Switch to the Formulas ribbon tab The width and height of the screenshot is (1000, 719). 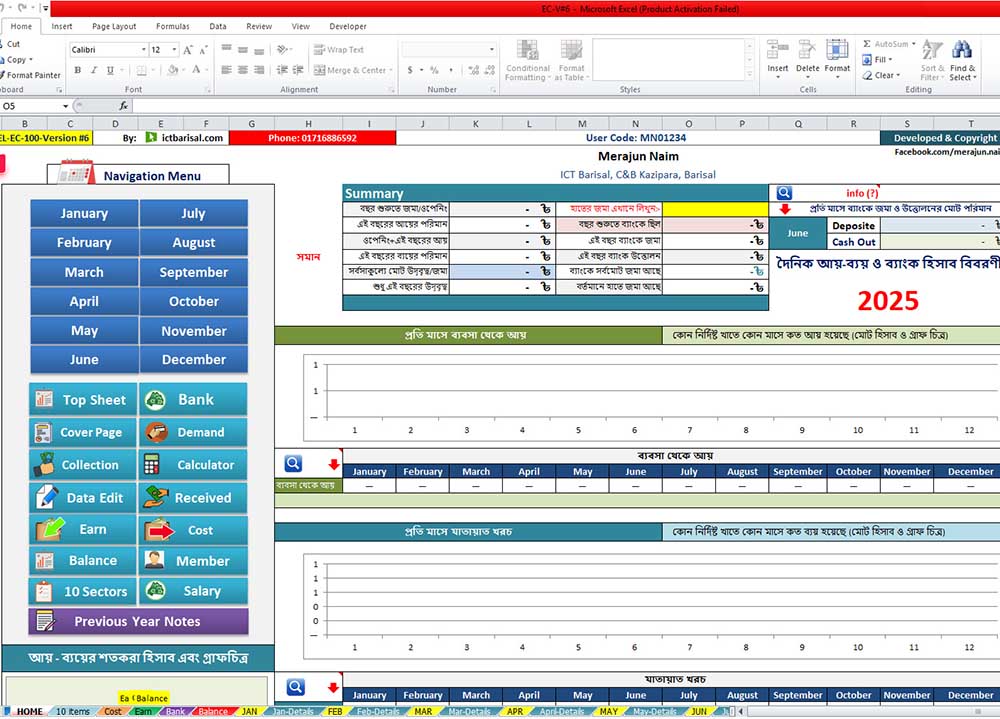click(172, 27)
